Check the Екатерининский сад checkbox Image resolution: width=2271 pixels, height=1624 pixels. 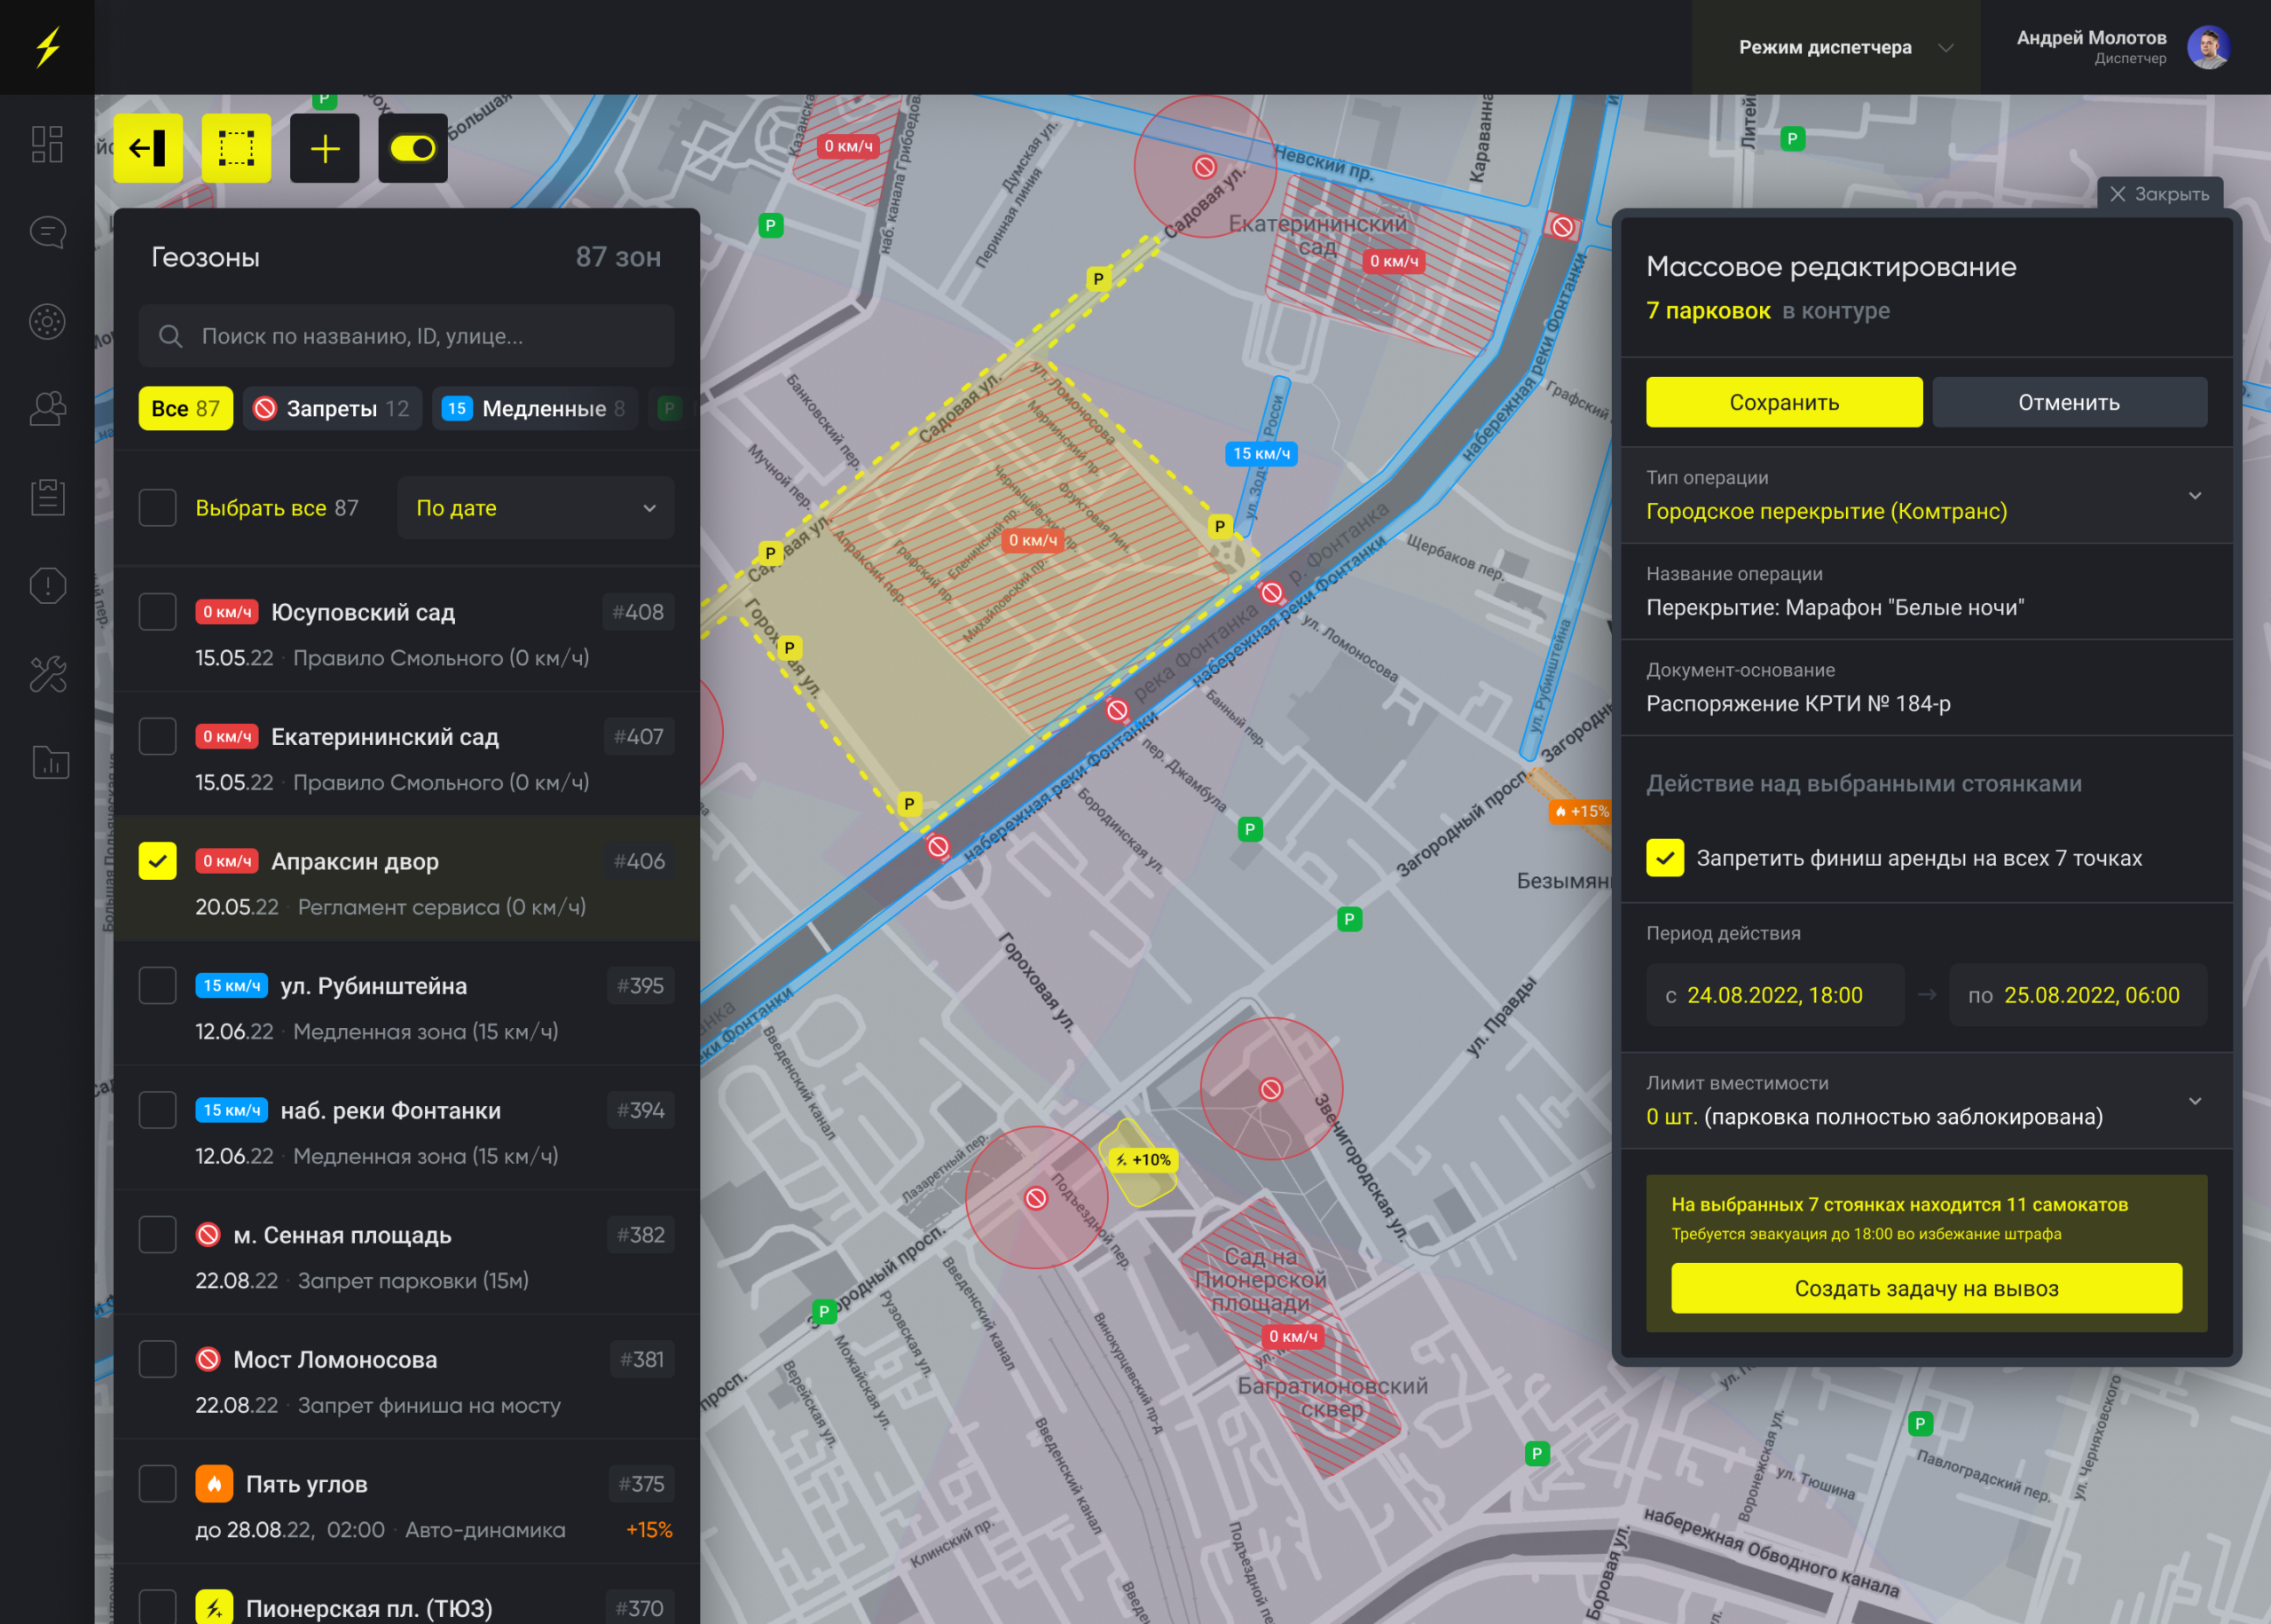coord(157,736)
